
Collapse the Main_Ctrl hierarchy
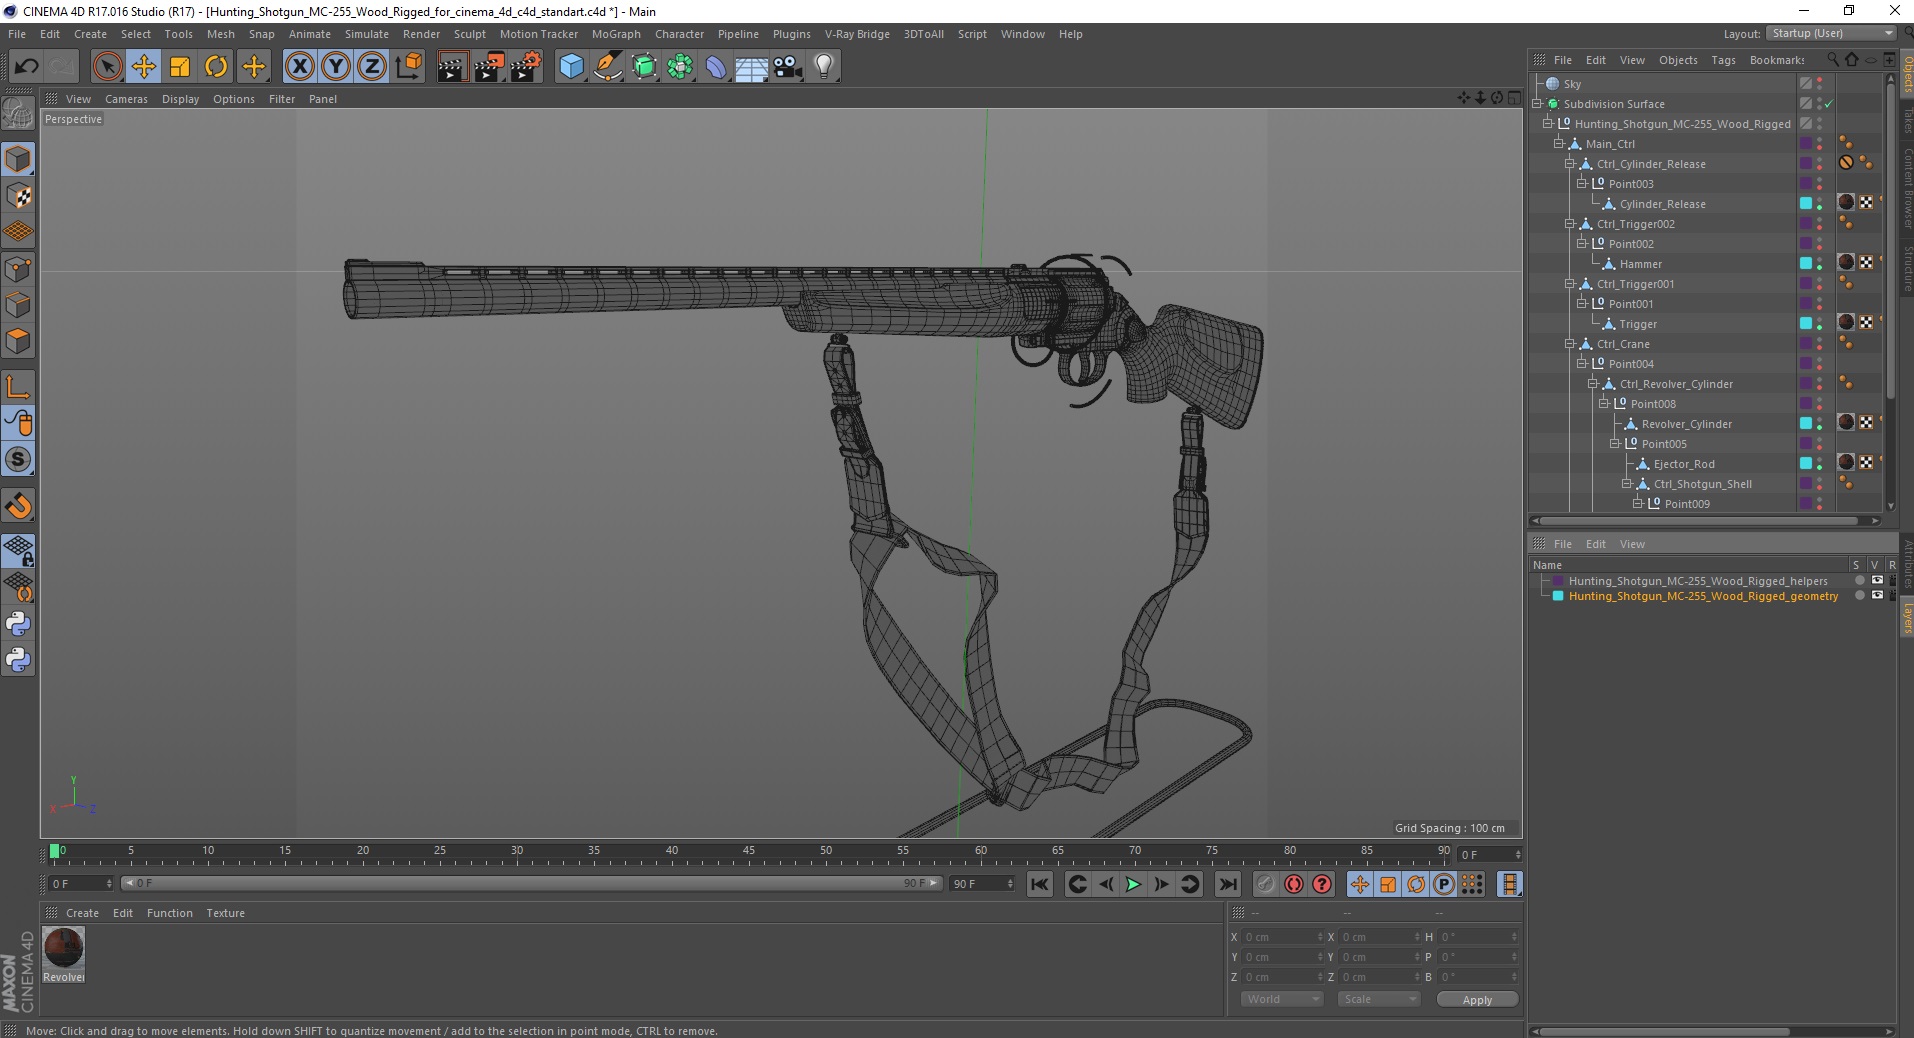pyautogui.click(x=1558, y=144)
